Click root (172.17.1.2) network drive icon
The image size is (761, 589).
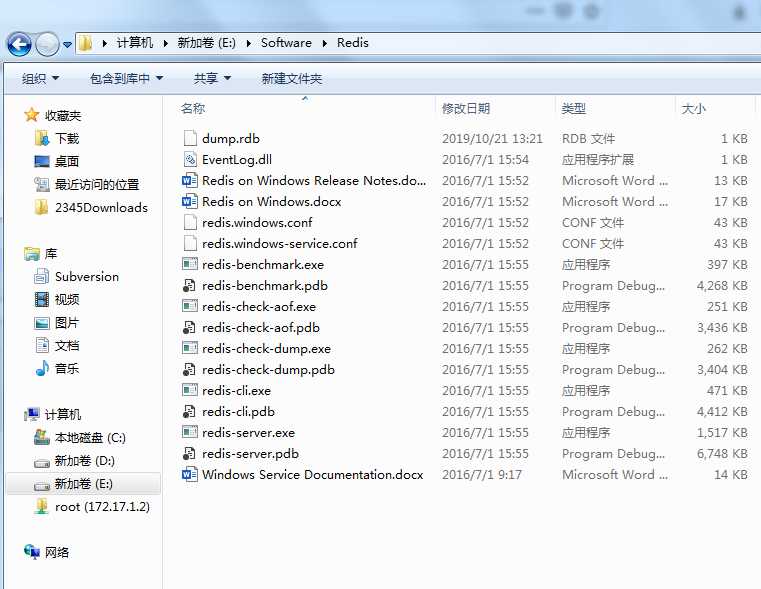42,507
